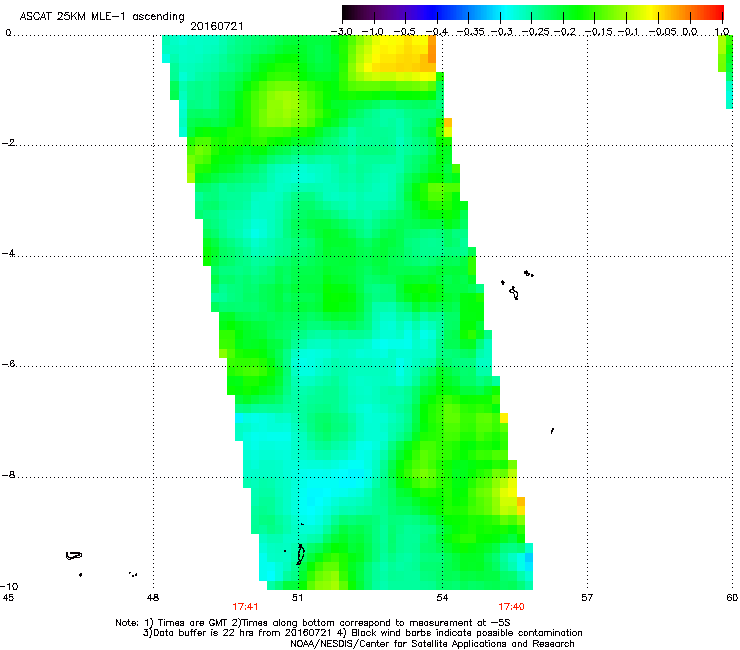
Task: Click the colorbar label -0.5
Action: pos(404,32)
